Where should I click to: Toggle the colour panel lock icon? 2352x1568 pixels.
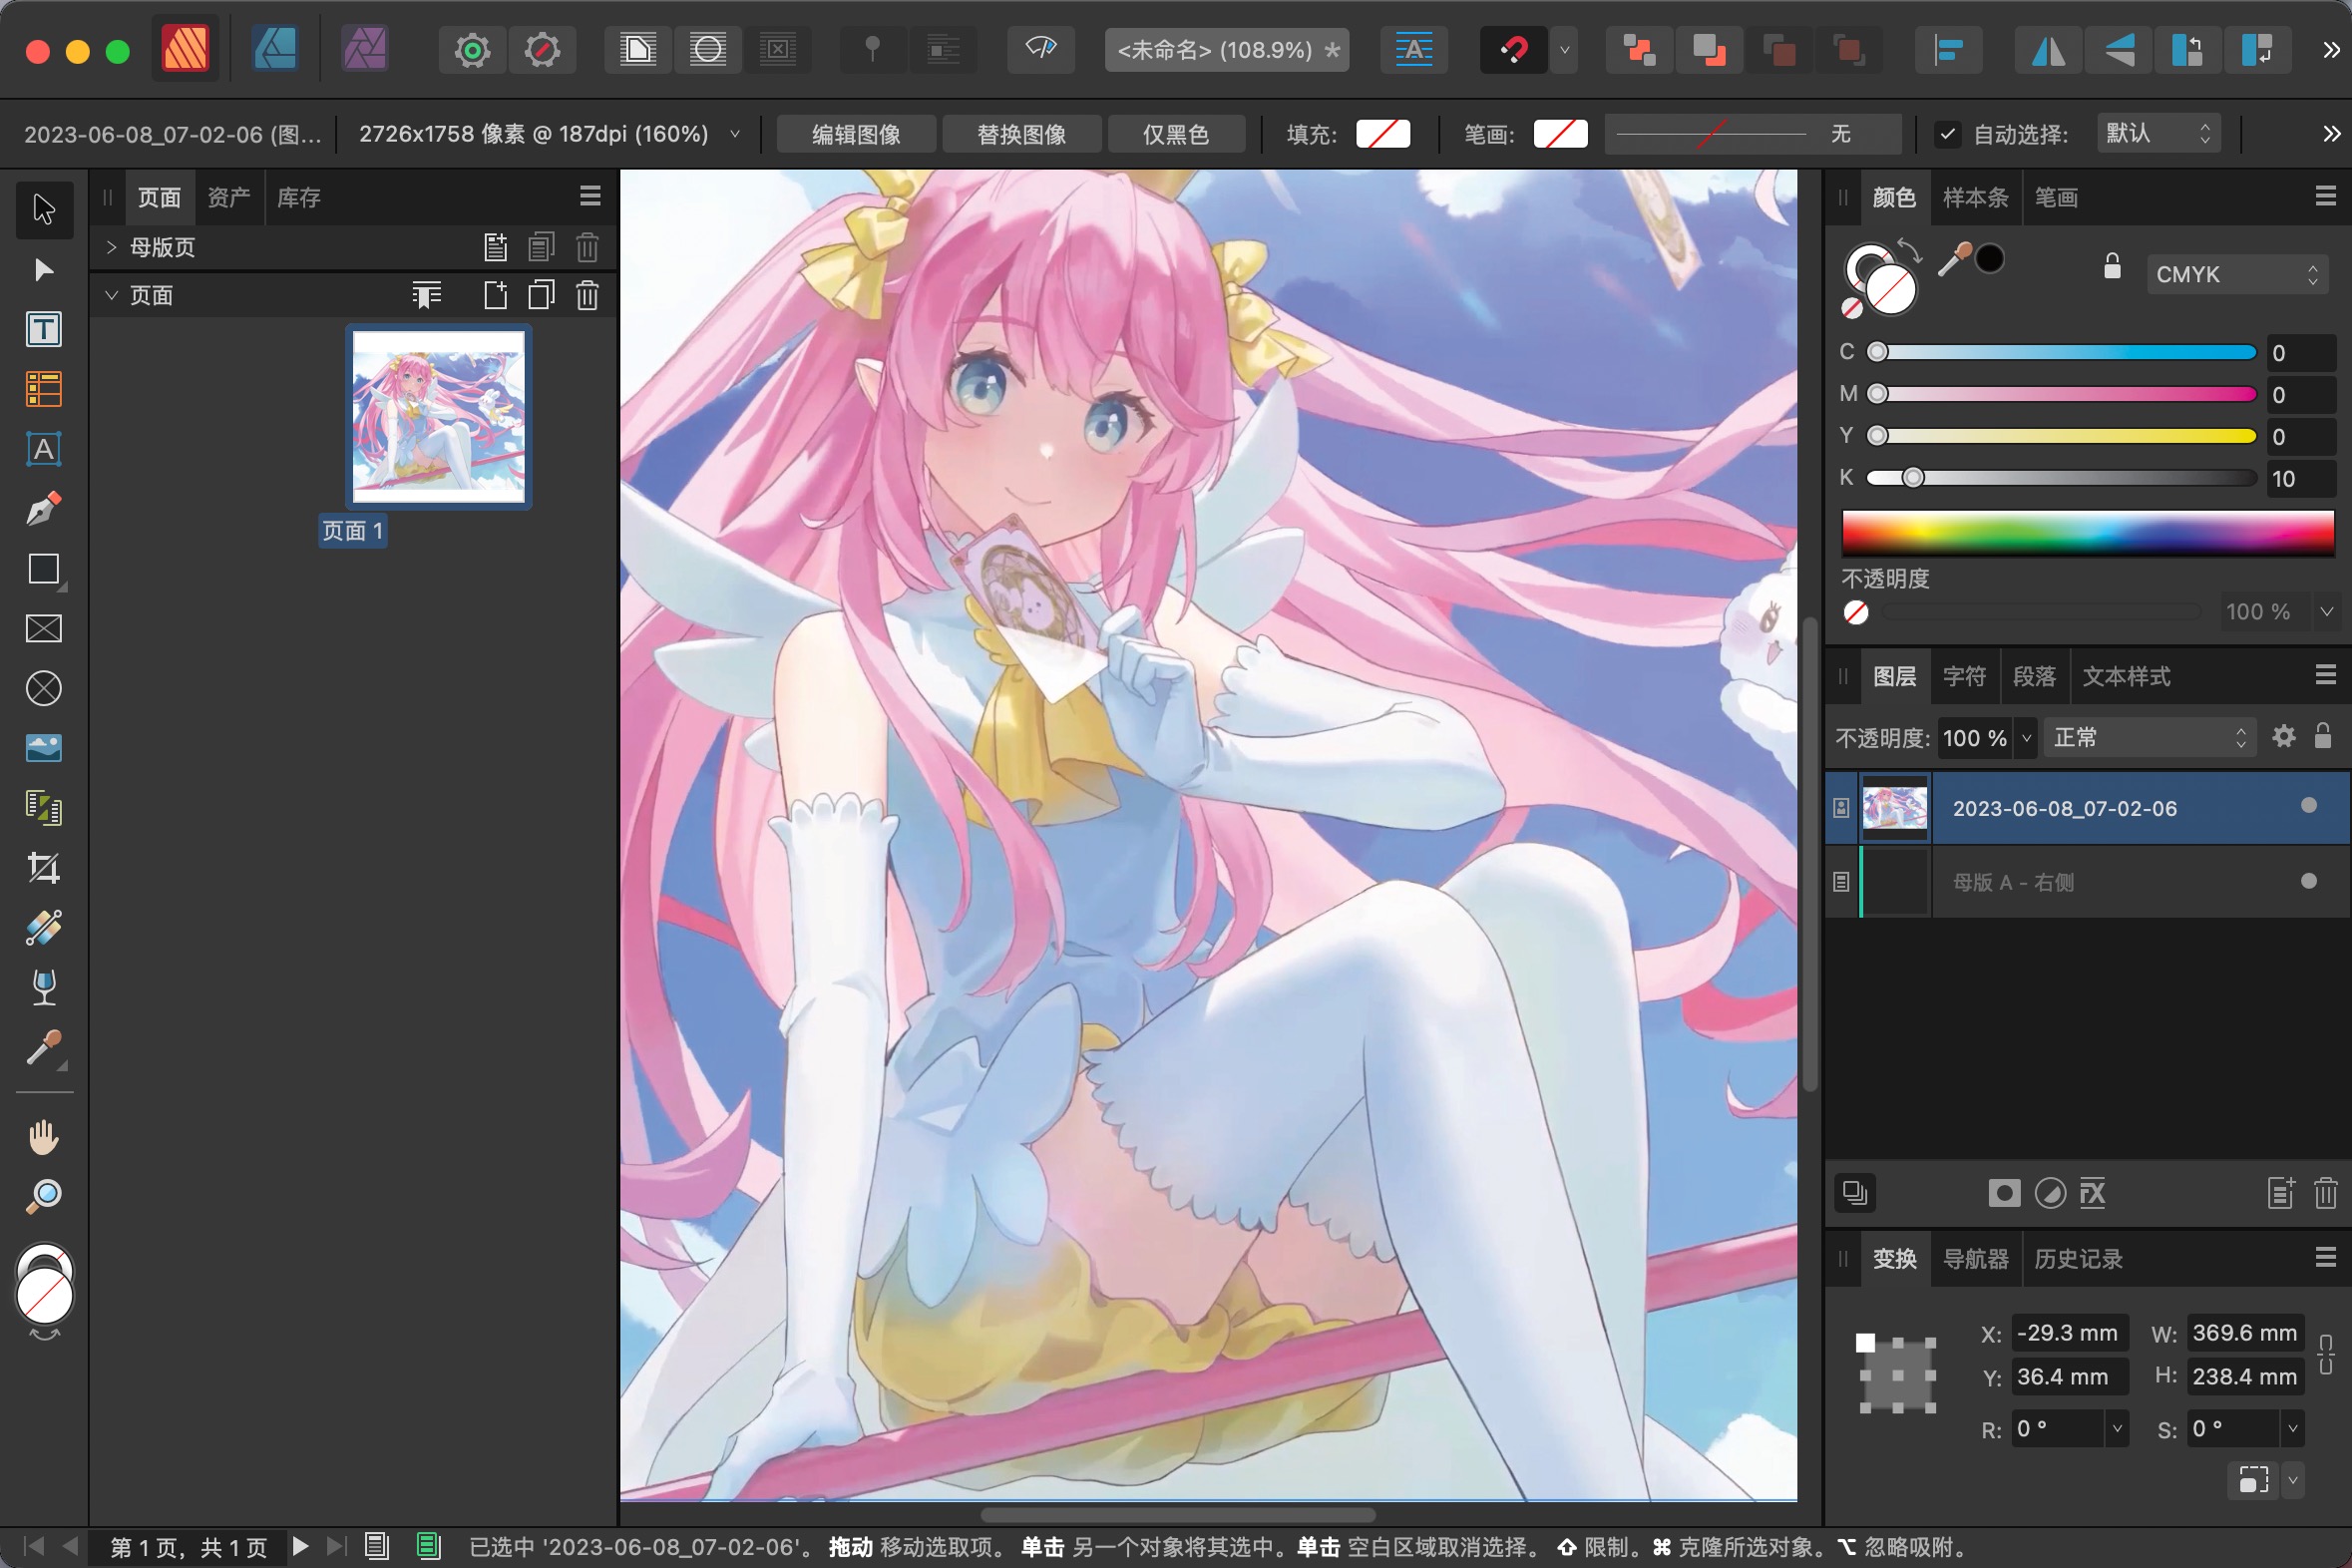(x=2112, y=266)
